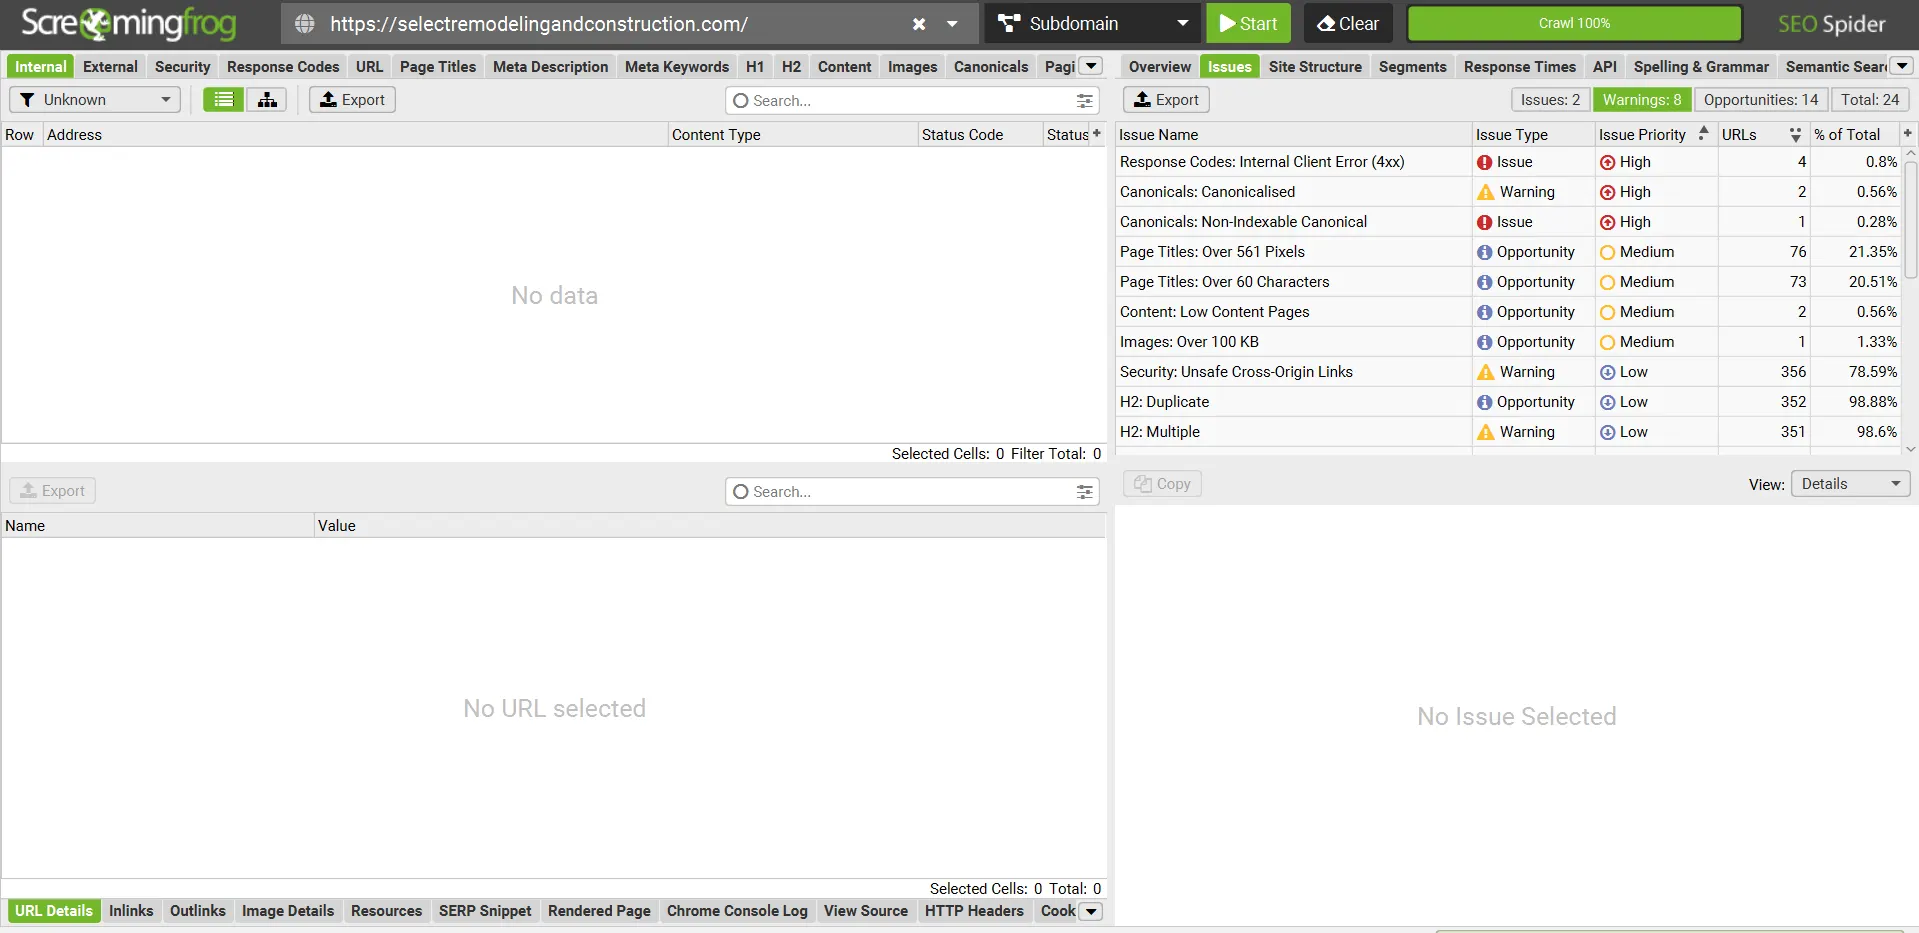Sort by Issue Priority column header

click(1655, 135)
